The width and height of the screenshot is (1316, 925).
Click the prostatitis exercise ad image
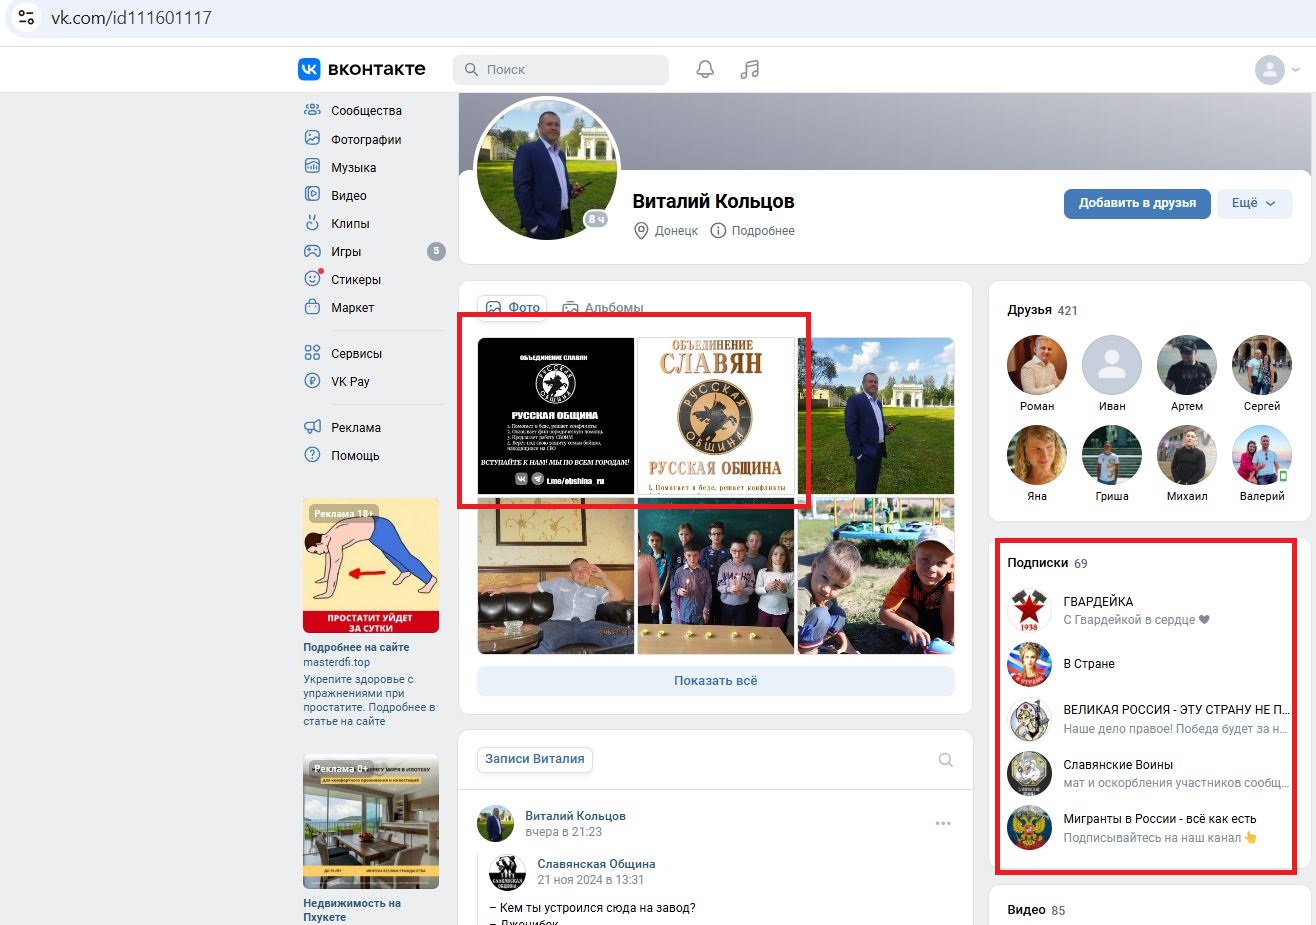click(371, 566)
